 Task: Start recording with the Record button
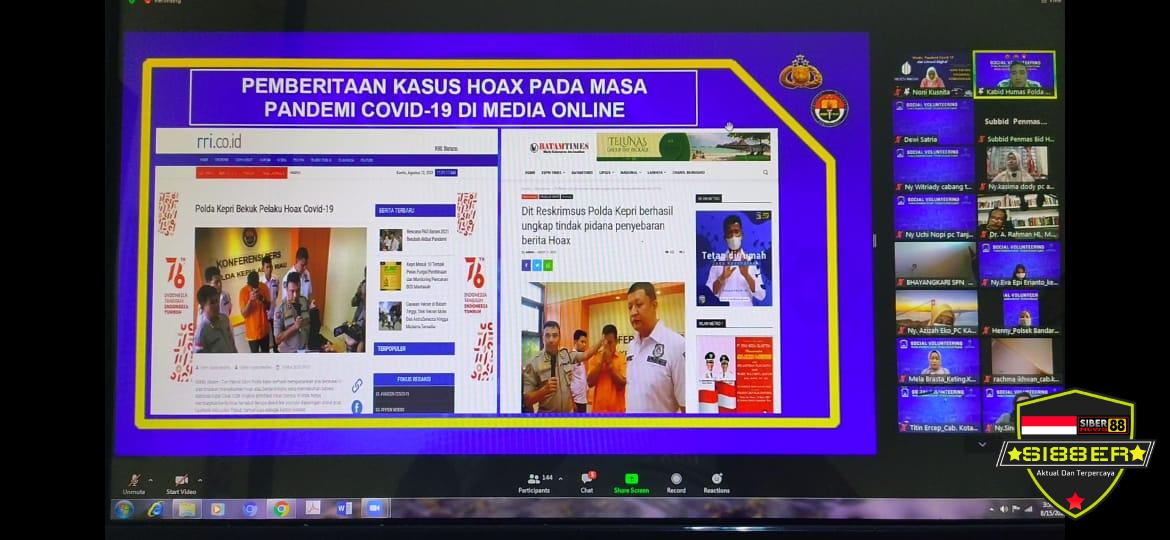(x=676, y=481)
